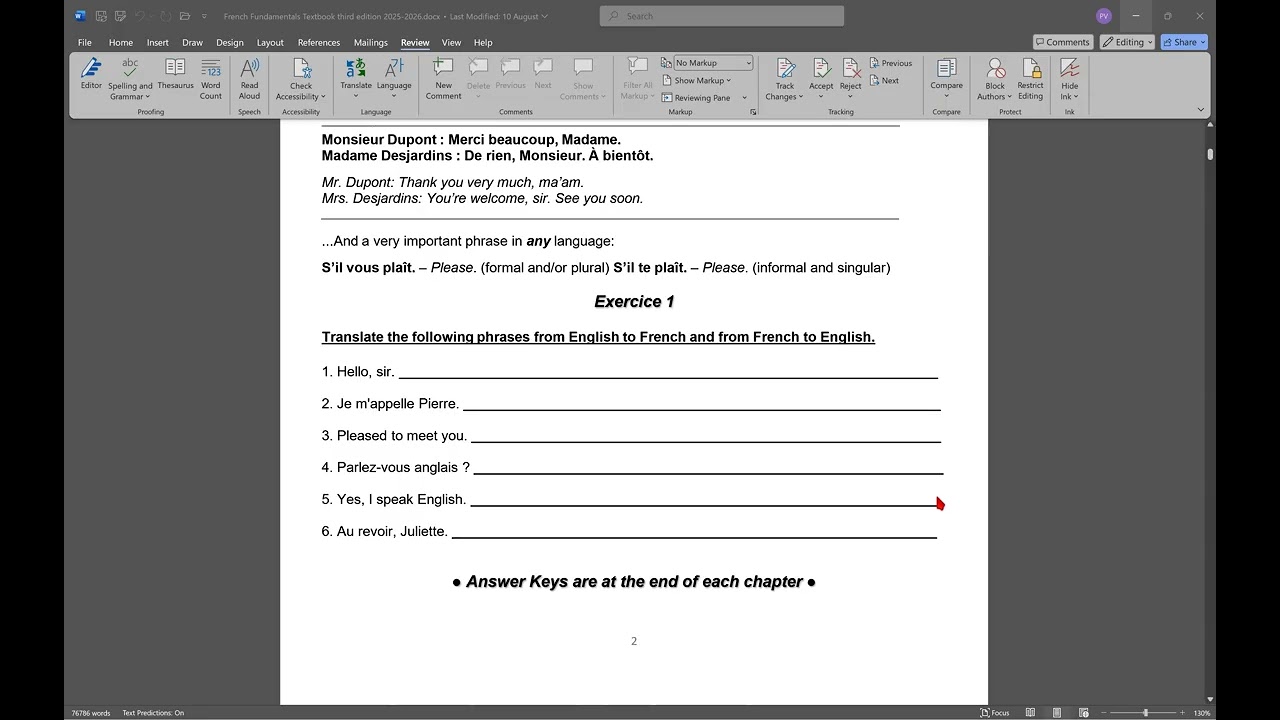1280x720 pixels.
Task: Switch to the Insert tab
Action: 157,43
